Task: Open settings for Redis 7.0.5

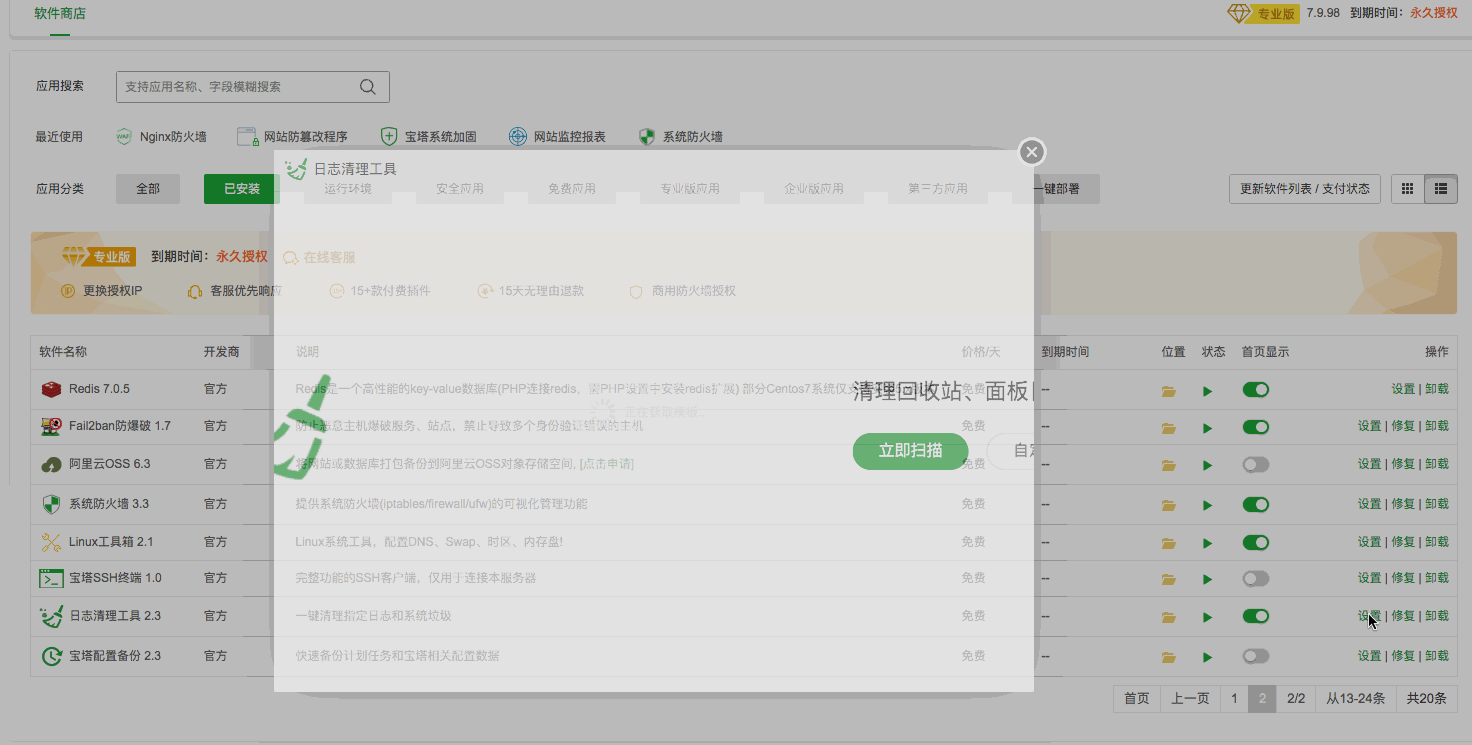Action: click(x=1403, y=389)
